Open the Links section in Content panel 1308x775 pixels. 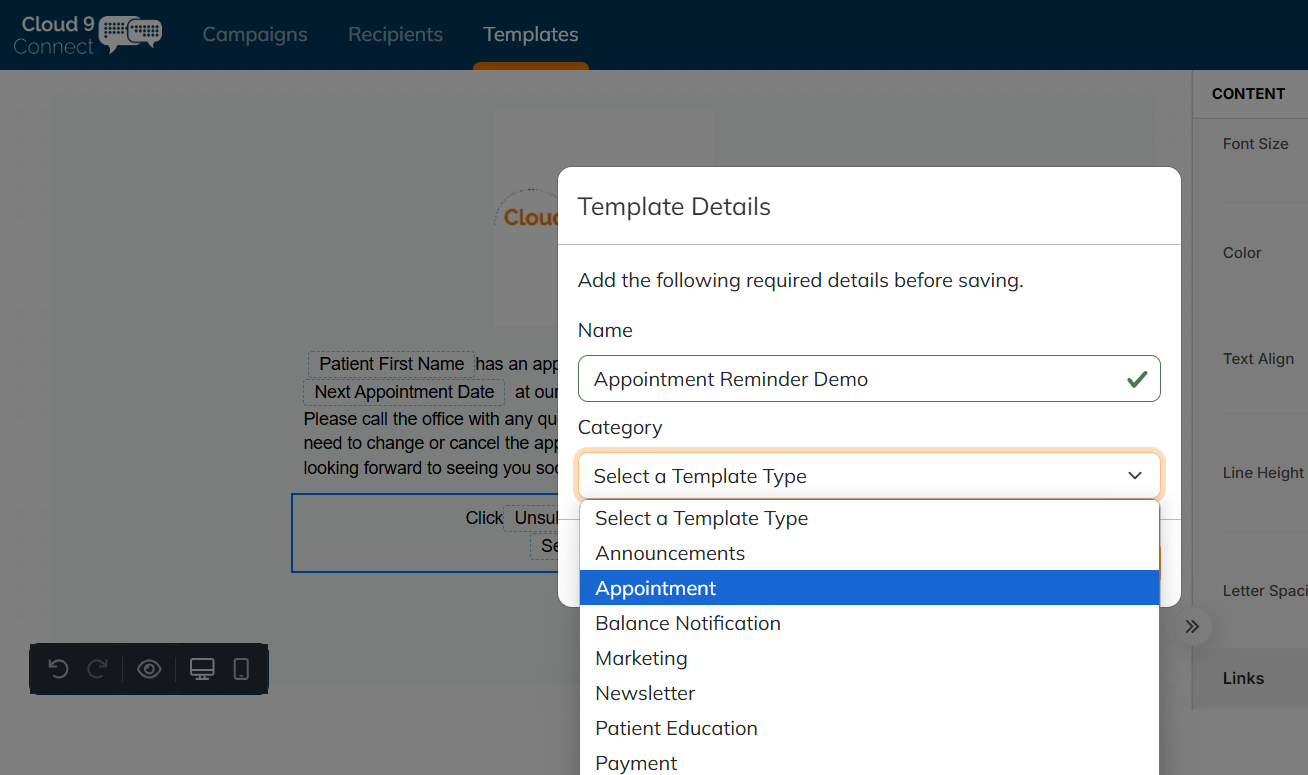[x=1243, y=678]
